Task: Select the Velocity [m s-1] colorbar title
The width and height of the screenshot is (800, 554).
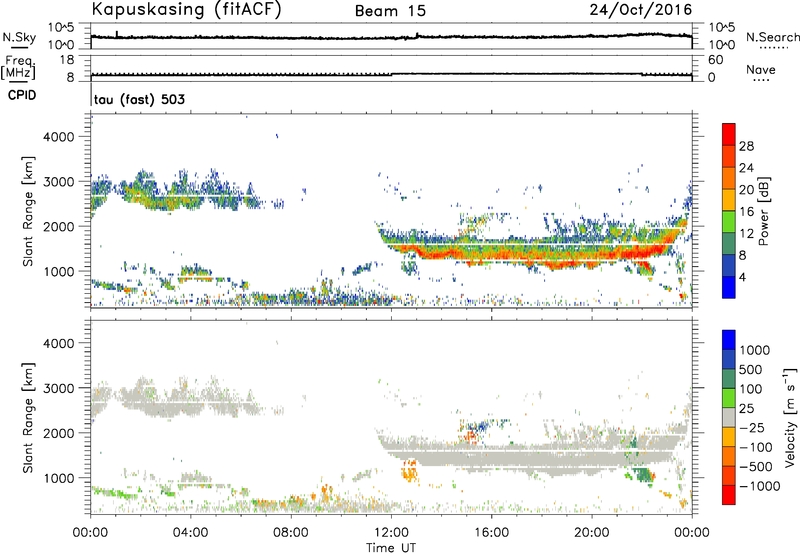Action: click(x=790, y=417)
